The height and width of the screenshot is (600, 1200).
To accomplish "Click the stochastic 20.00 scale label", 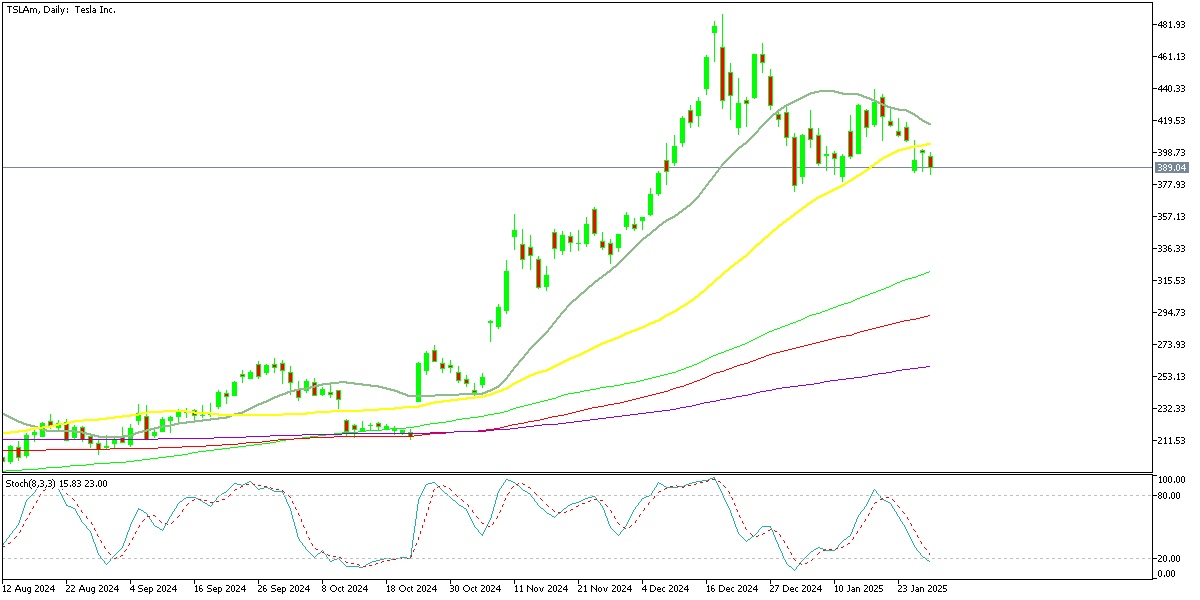I will click(x=1168, y=559).
